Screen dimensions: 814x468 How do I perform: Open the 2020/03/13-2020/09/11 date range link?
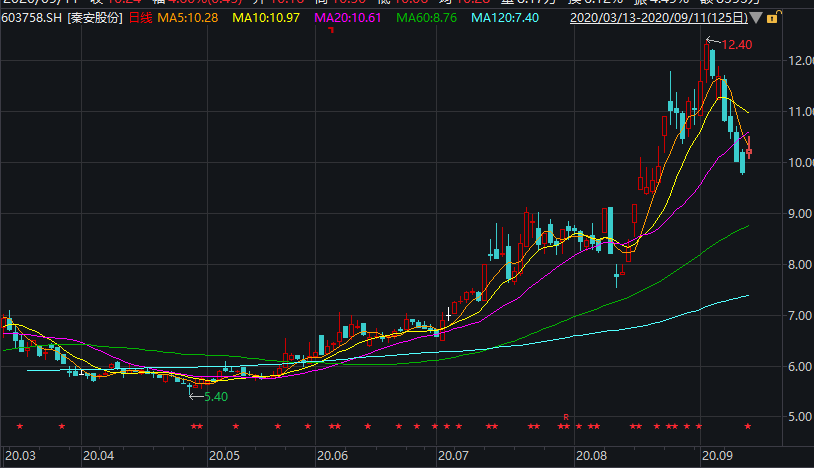pos(659,18)
